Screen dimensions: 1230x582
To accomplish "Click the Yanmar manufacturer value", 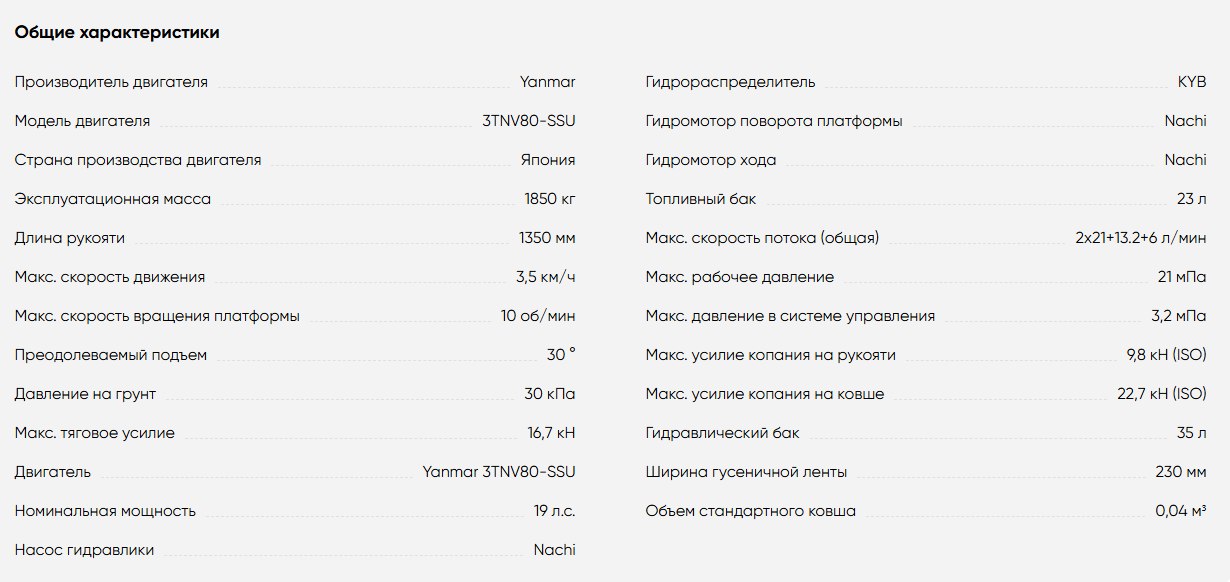I will 548,82.
